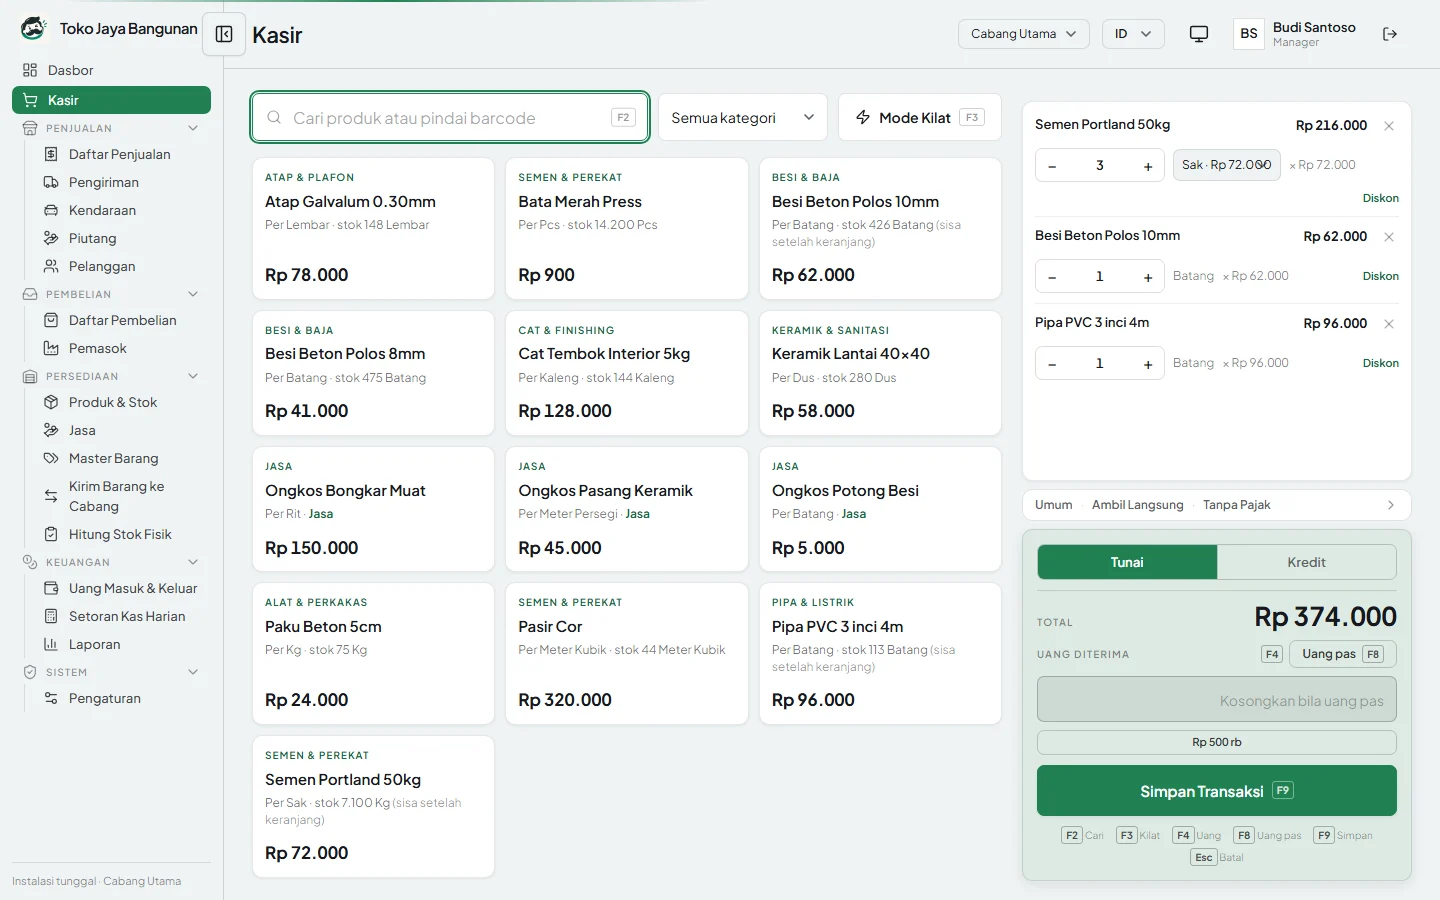The height and width of the screenshot is (900, 1440).
Task: Click the logout icon beside Budi Santoso
Action: (x=1390, y=34)
